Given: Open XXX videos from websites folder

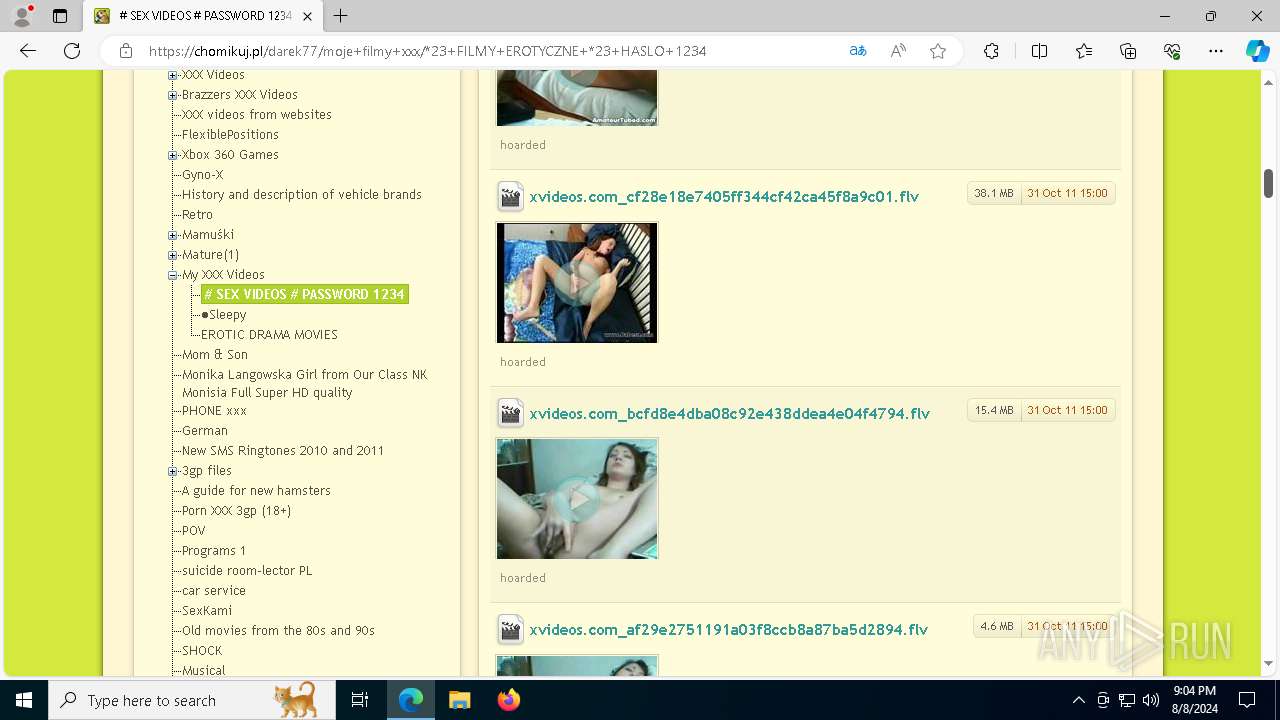Looking at the screenshot, I should pos(257,115).
